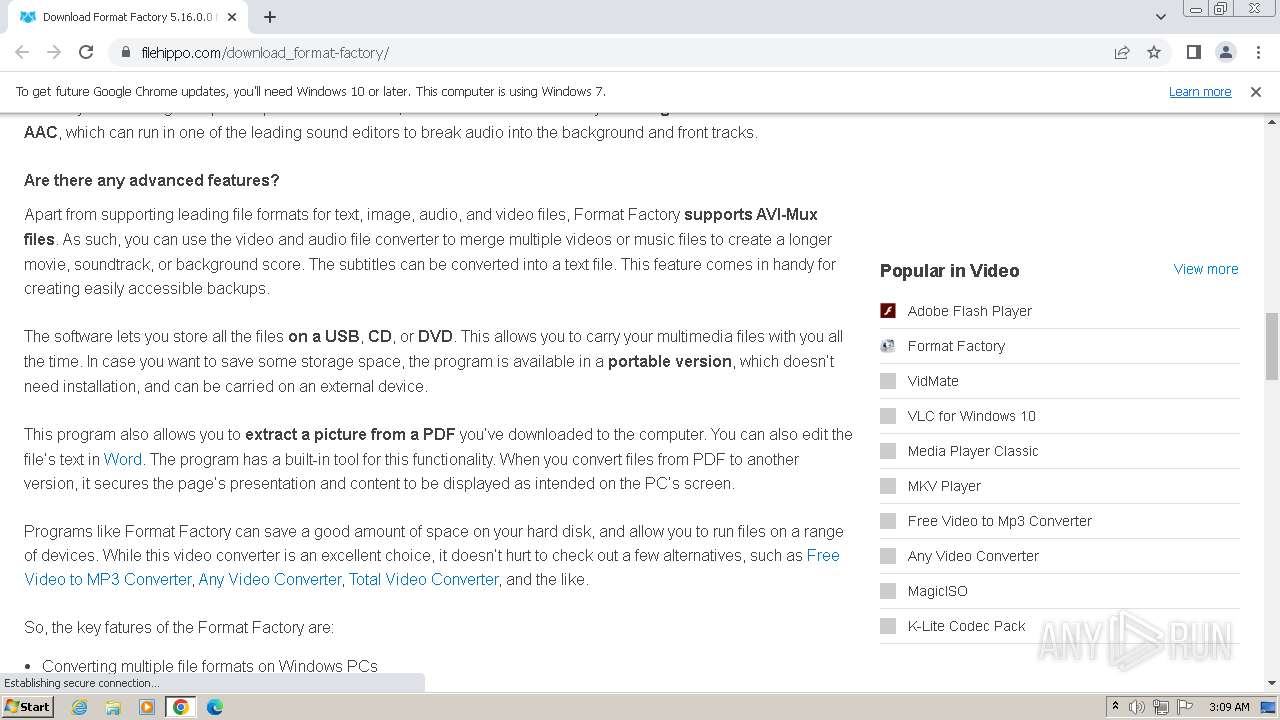
Task: Launch Internet Explorer from the taskbar
Action: pos(80,707)
